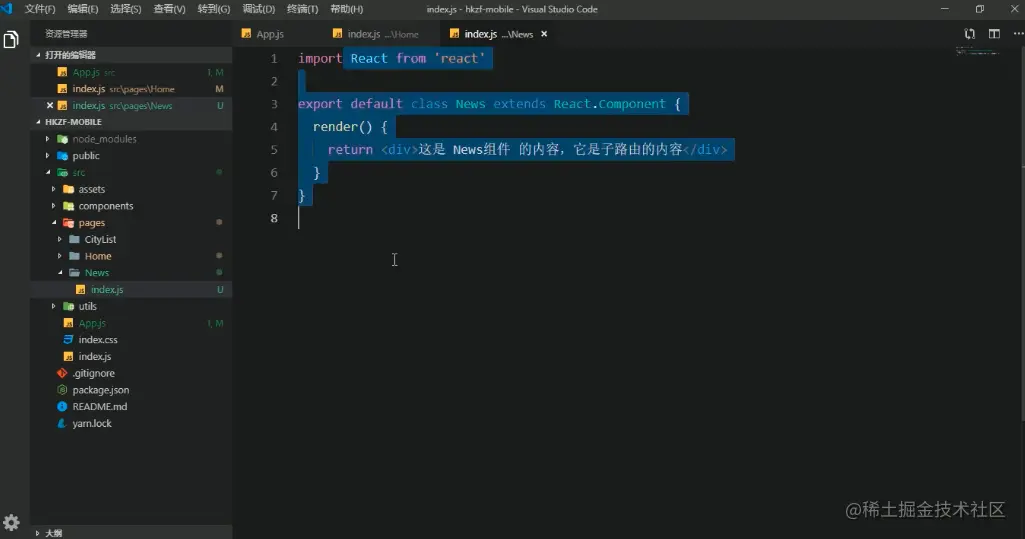Close the News index.js tab
The image size is (1025, 539).
pyautogui.click(x=544, y=34)
